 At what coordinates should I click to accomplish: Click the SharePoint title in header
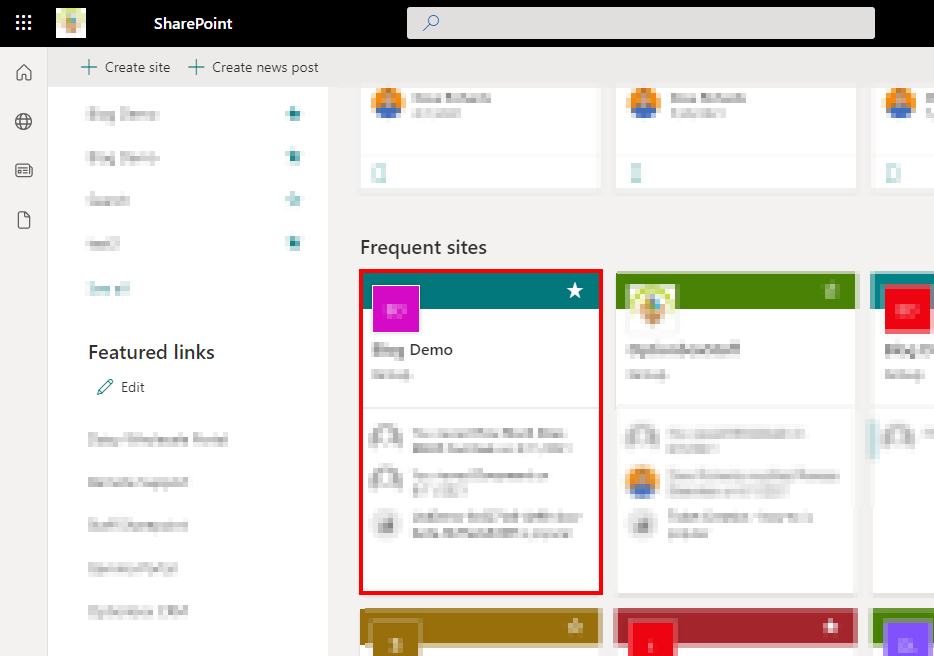coord(193,23)
